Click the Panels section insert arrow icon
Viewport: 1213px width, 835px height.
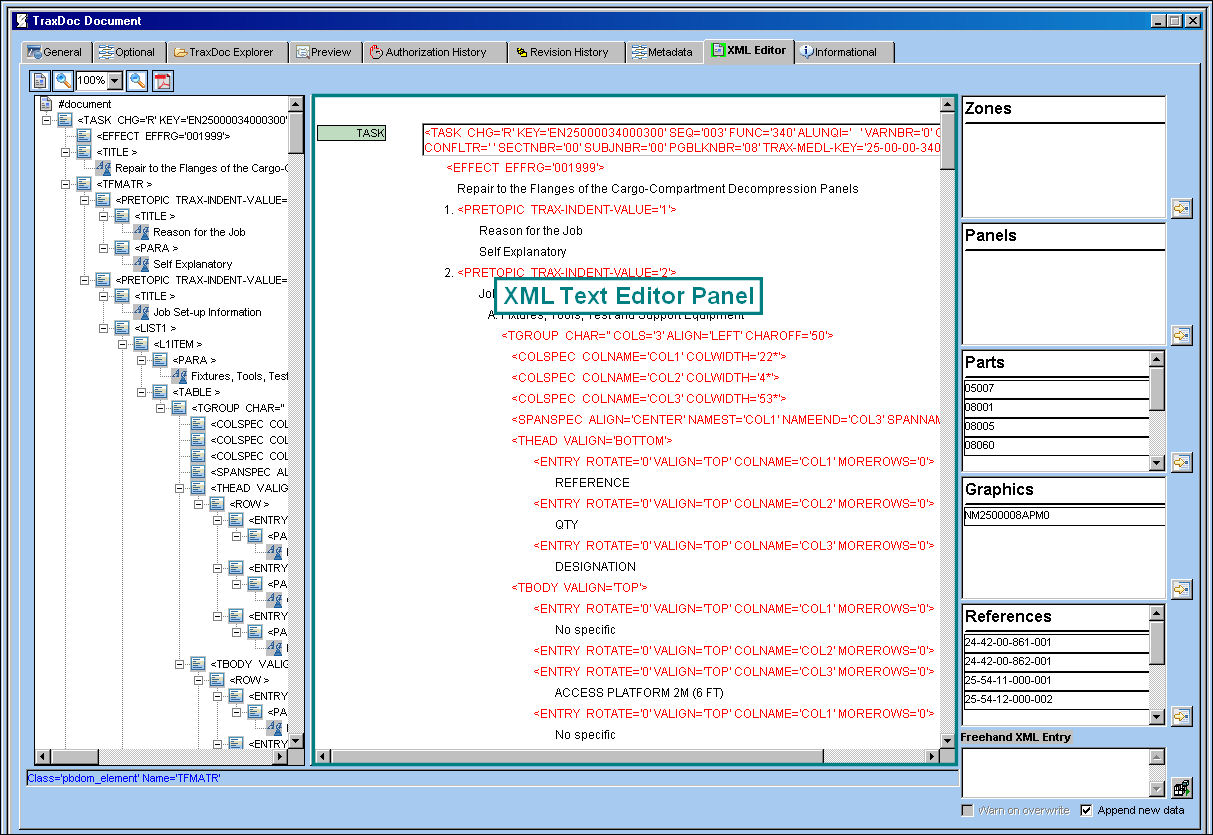coord(1182,335)
